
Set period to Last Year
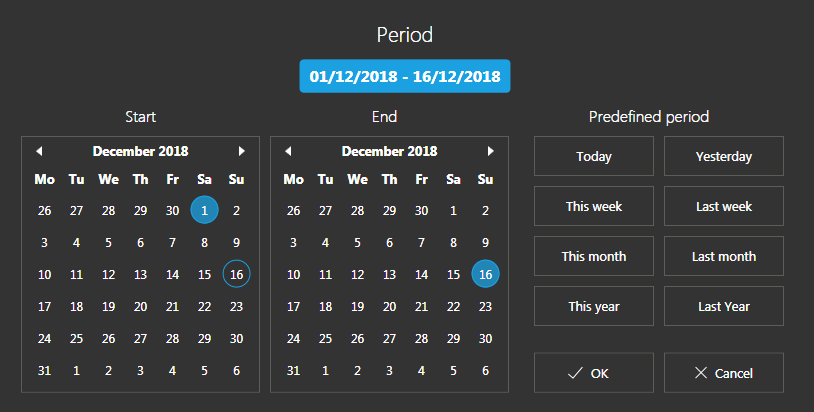point(723,306)
